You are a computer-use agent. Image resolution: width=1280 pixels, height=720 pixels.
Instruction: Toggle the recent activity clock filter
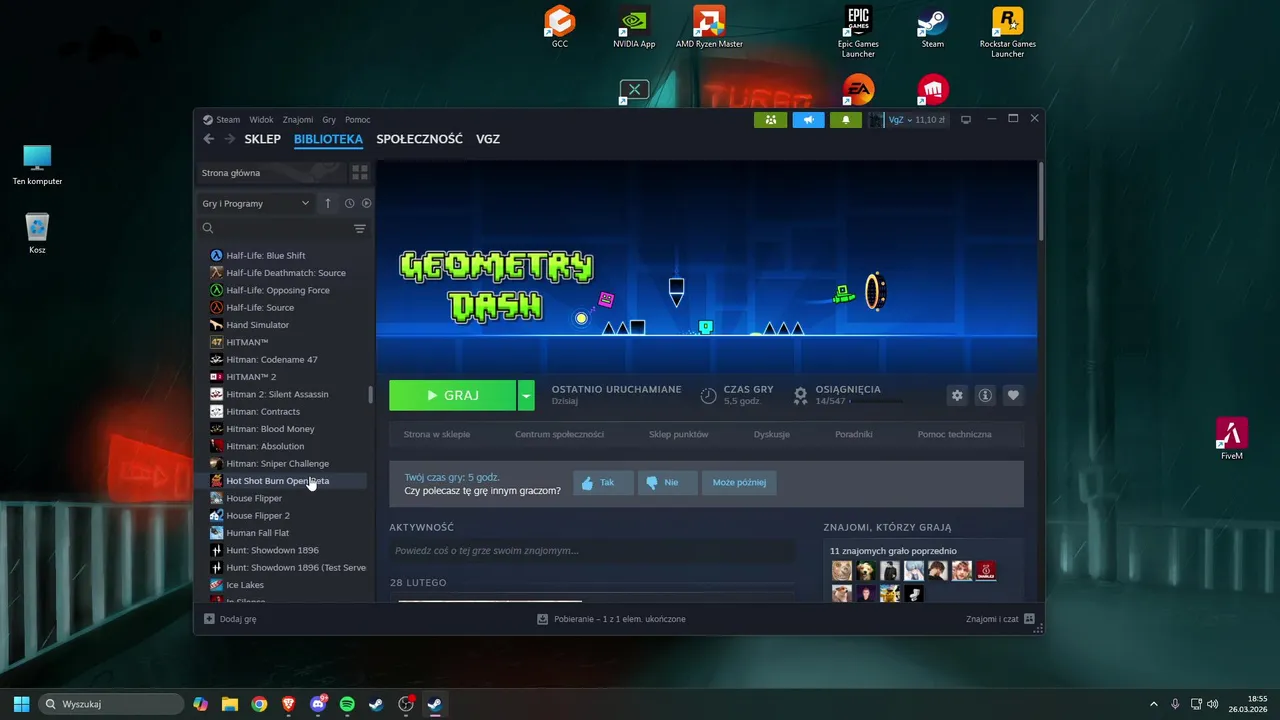349,203
